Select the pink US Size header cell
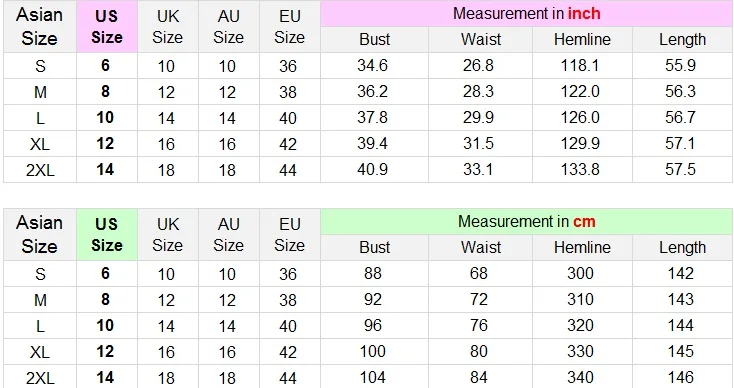Viewport: 734px width, 388px height. tap(107, 26)
